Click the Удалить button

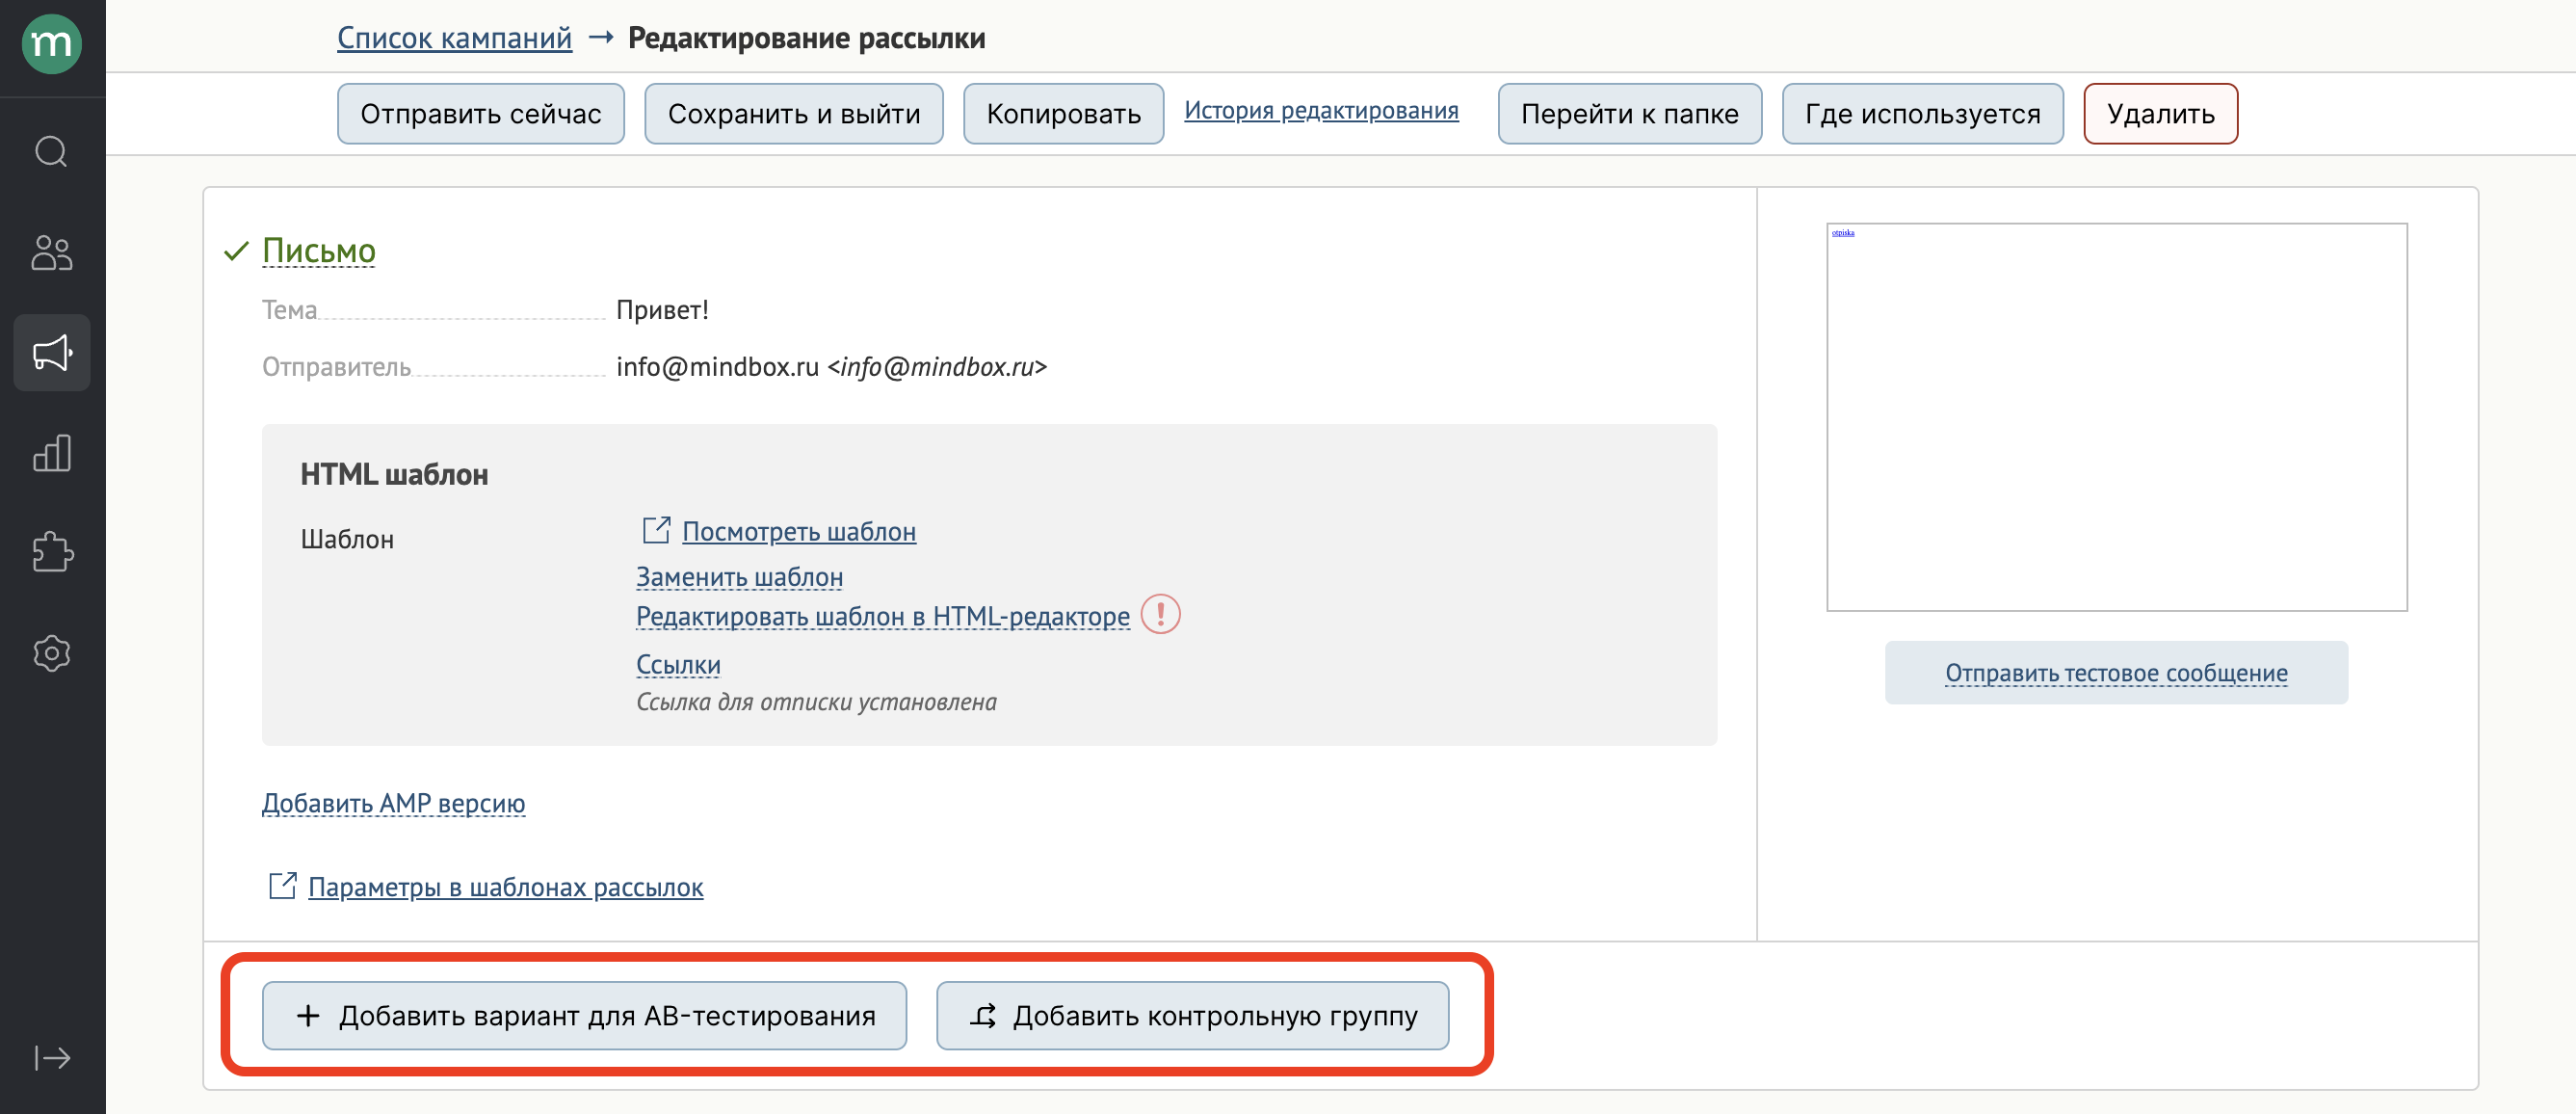tap(2160, 114)
